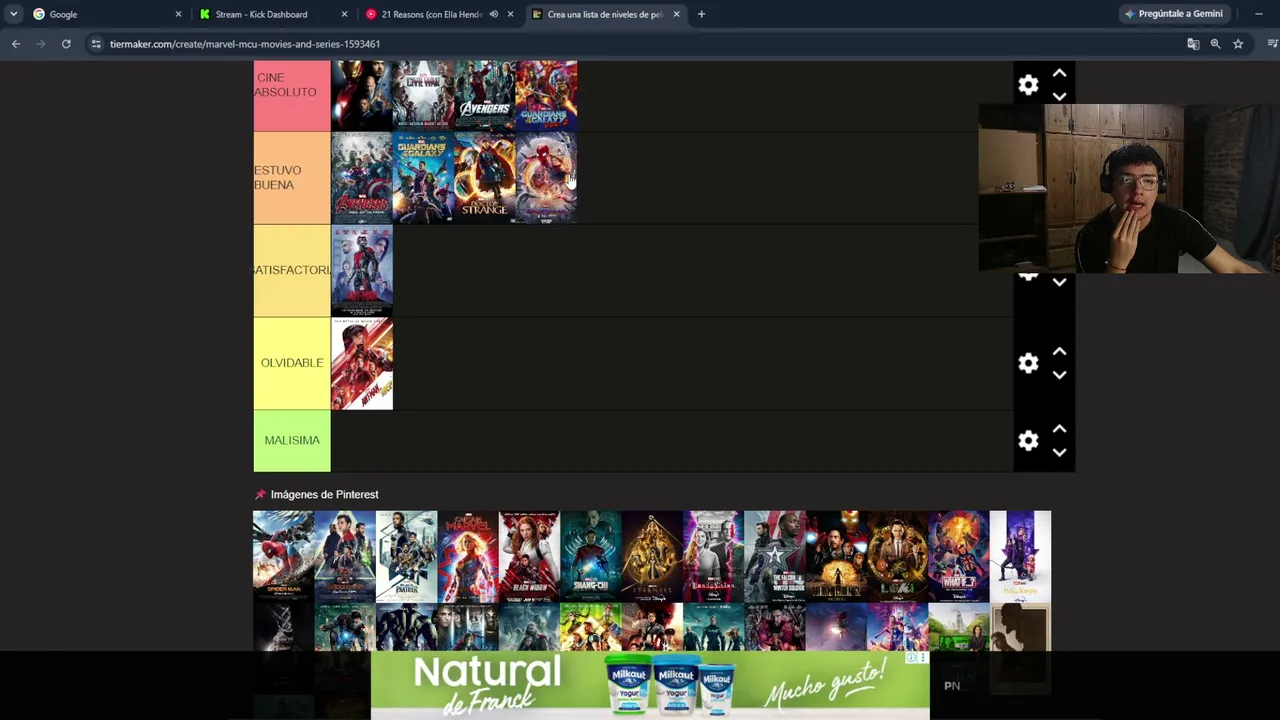Pick the What If...? poster
The height and width of the screenshot is (720, 1280).
pyautogui.click(x=959, y=556)
